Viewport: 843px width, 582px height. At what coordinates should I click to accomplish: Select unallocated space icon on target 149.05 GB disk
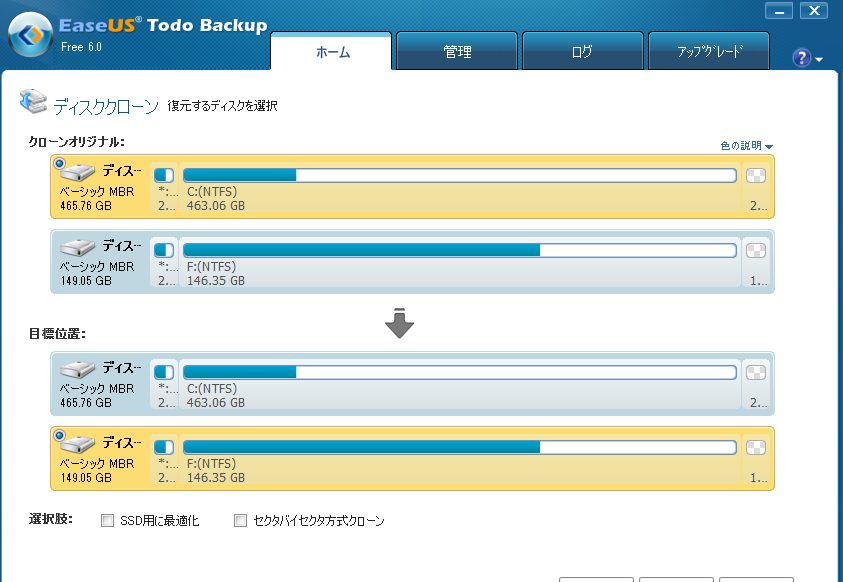coord(756,447)
